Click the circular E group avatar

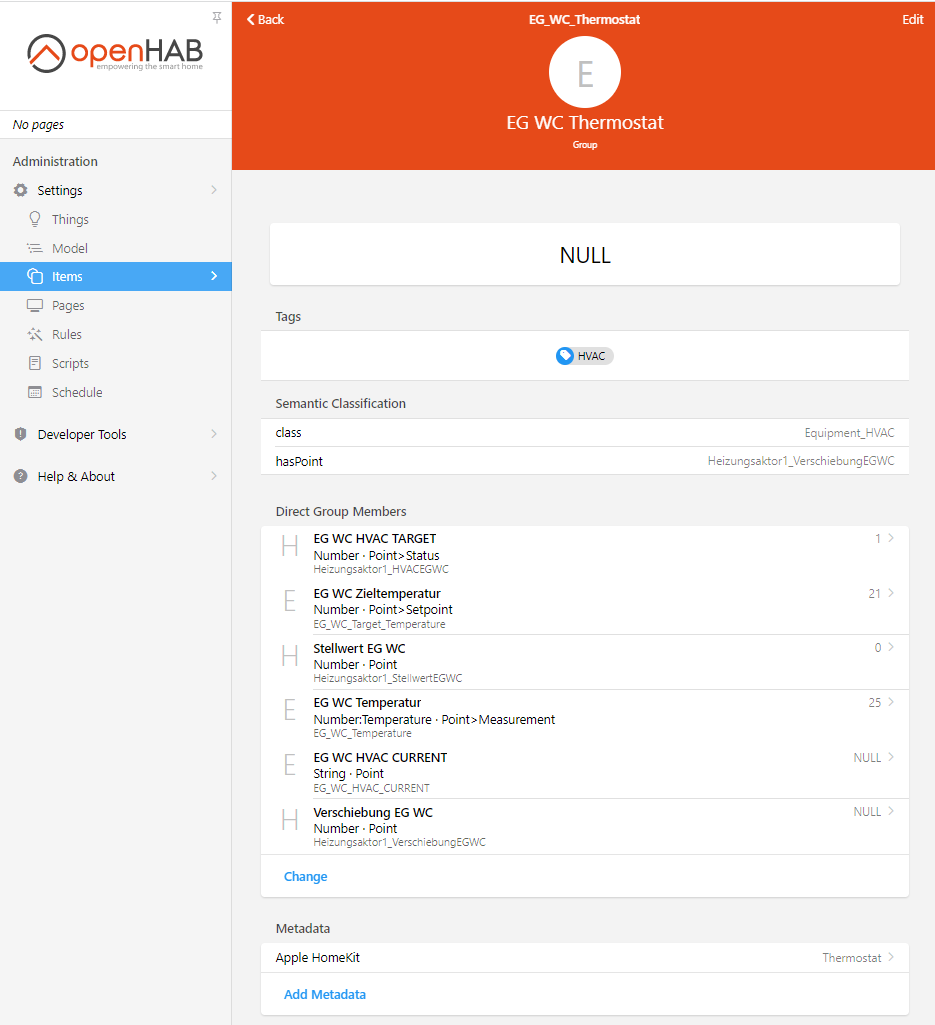pyautogui.click(x=584, y=71)
